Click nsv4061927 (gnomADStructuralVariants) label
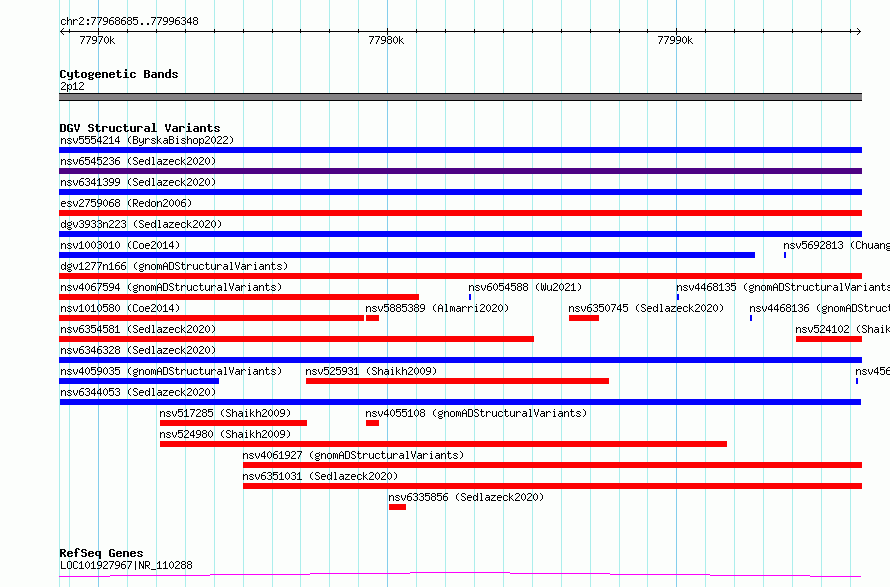This screenshot has height=587, width=890. coord(353,455)
